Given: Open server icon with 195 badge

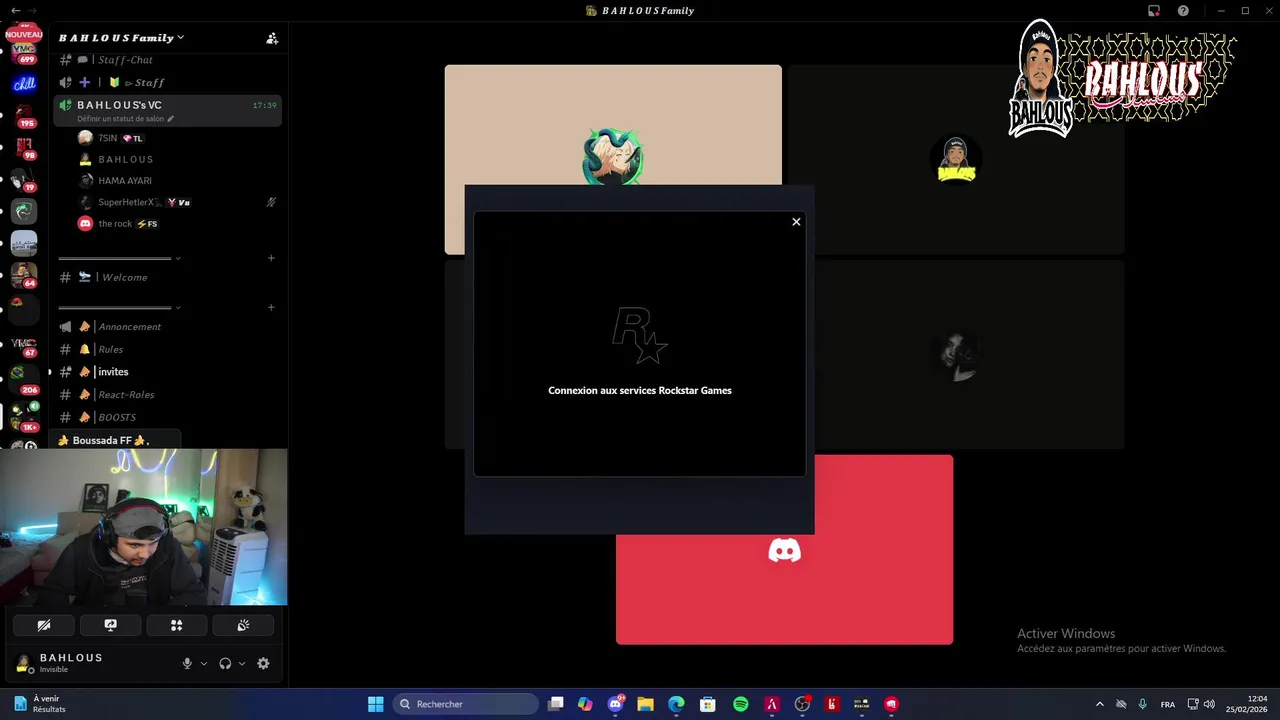Looking at the screenshot, I should 24,115.
